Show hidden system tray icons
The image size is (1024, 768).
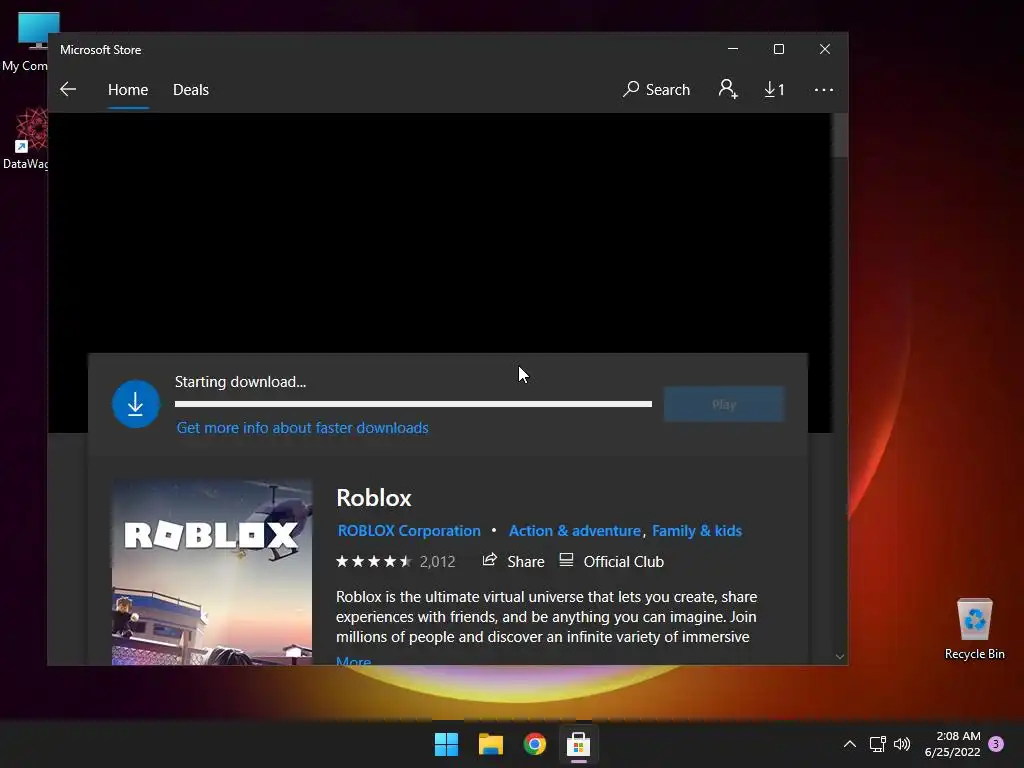[x=850, y=744]
